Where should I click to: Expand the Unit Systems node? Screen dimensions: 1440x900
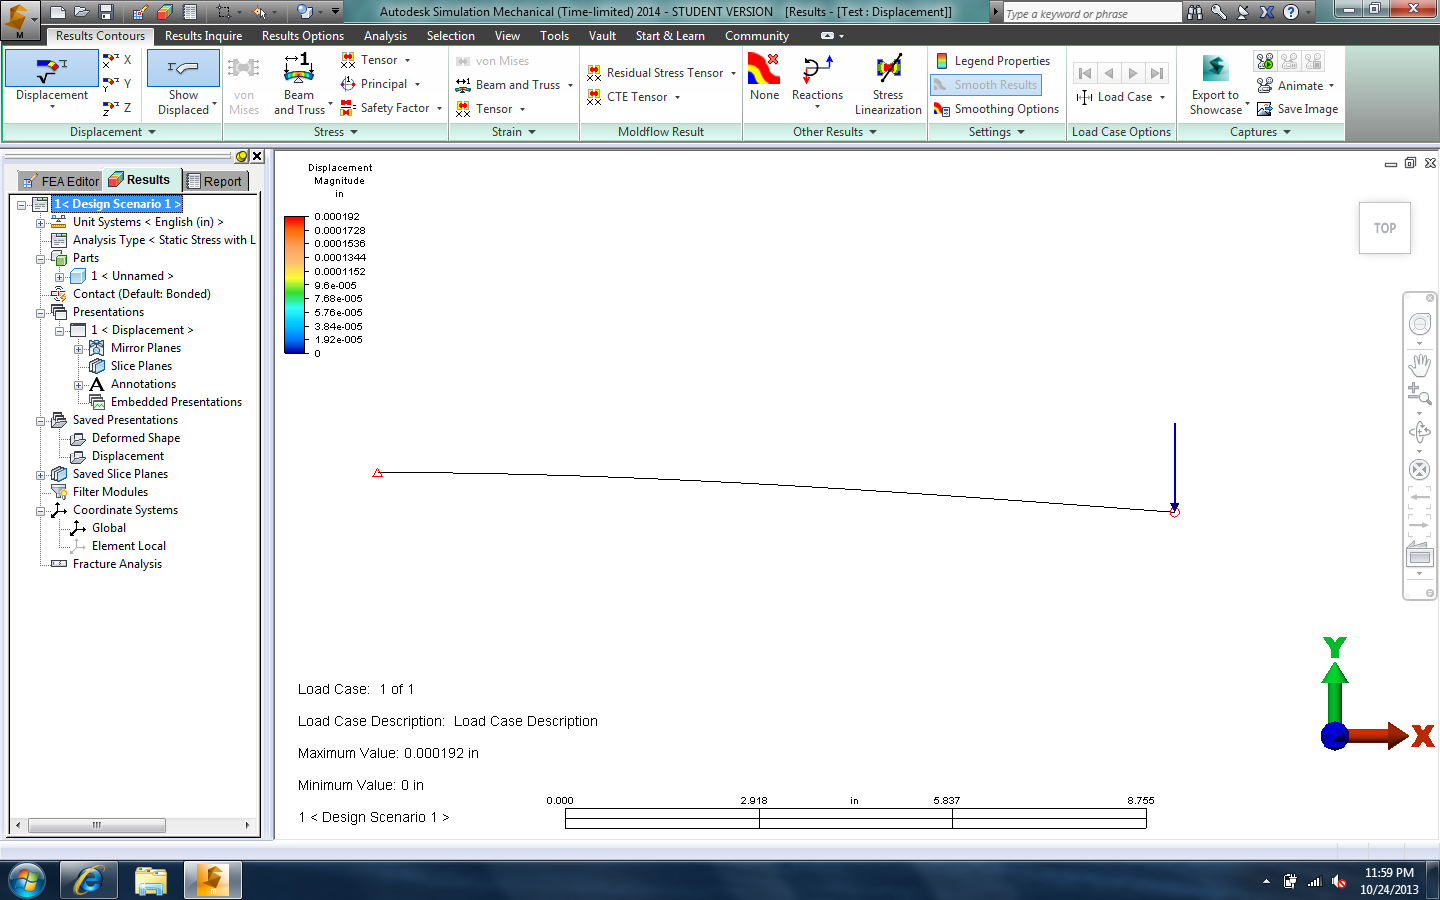click(41, 222)
